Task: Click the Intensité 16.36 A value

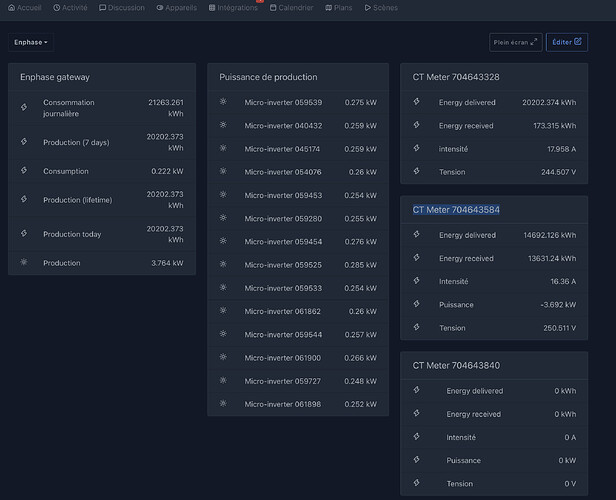Action: click(x=563, y=282)
